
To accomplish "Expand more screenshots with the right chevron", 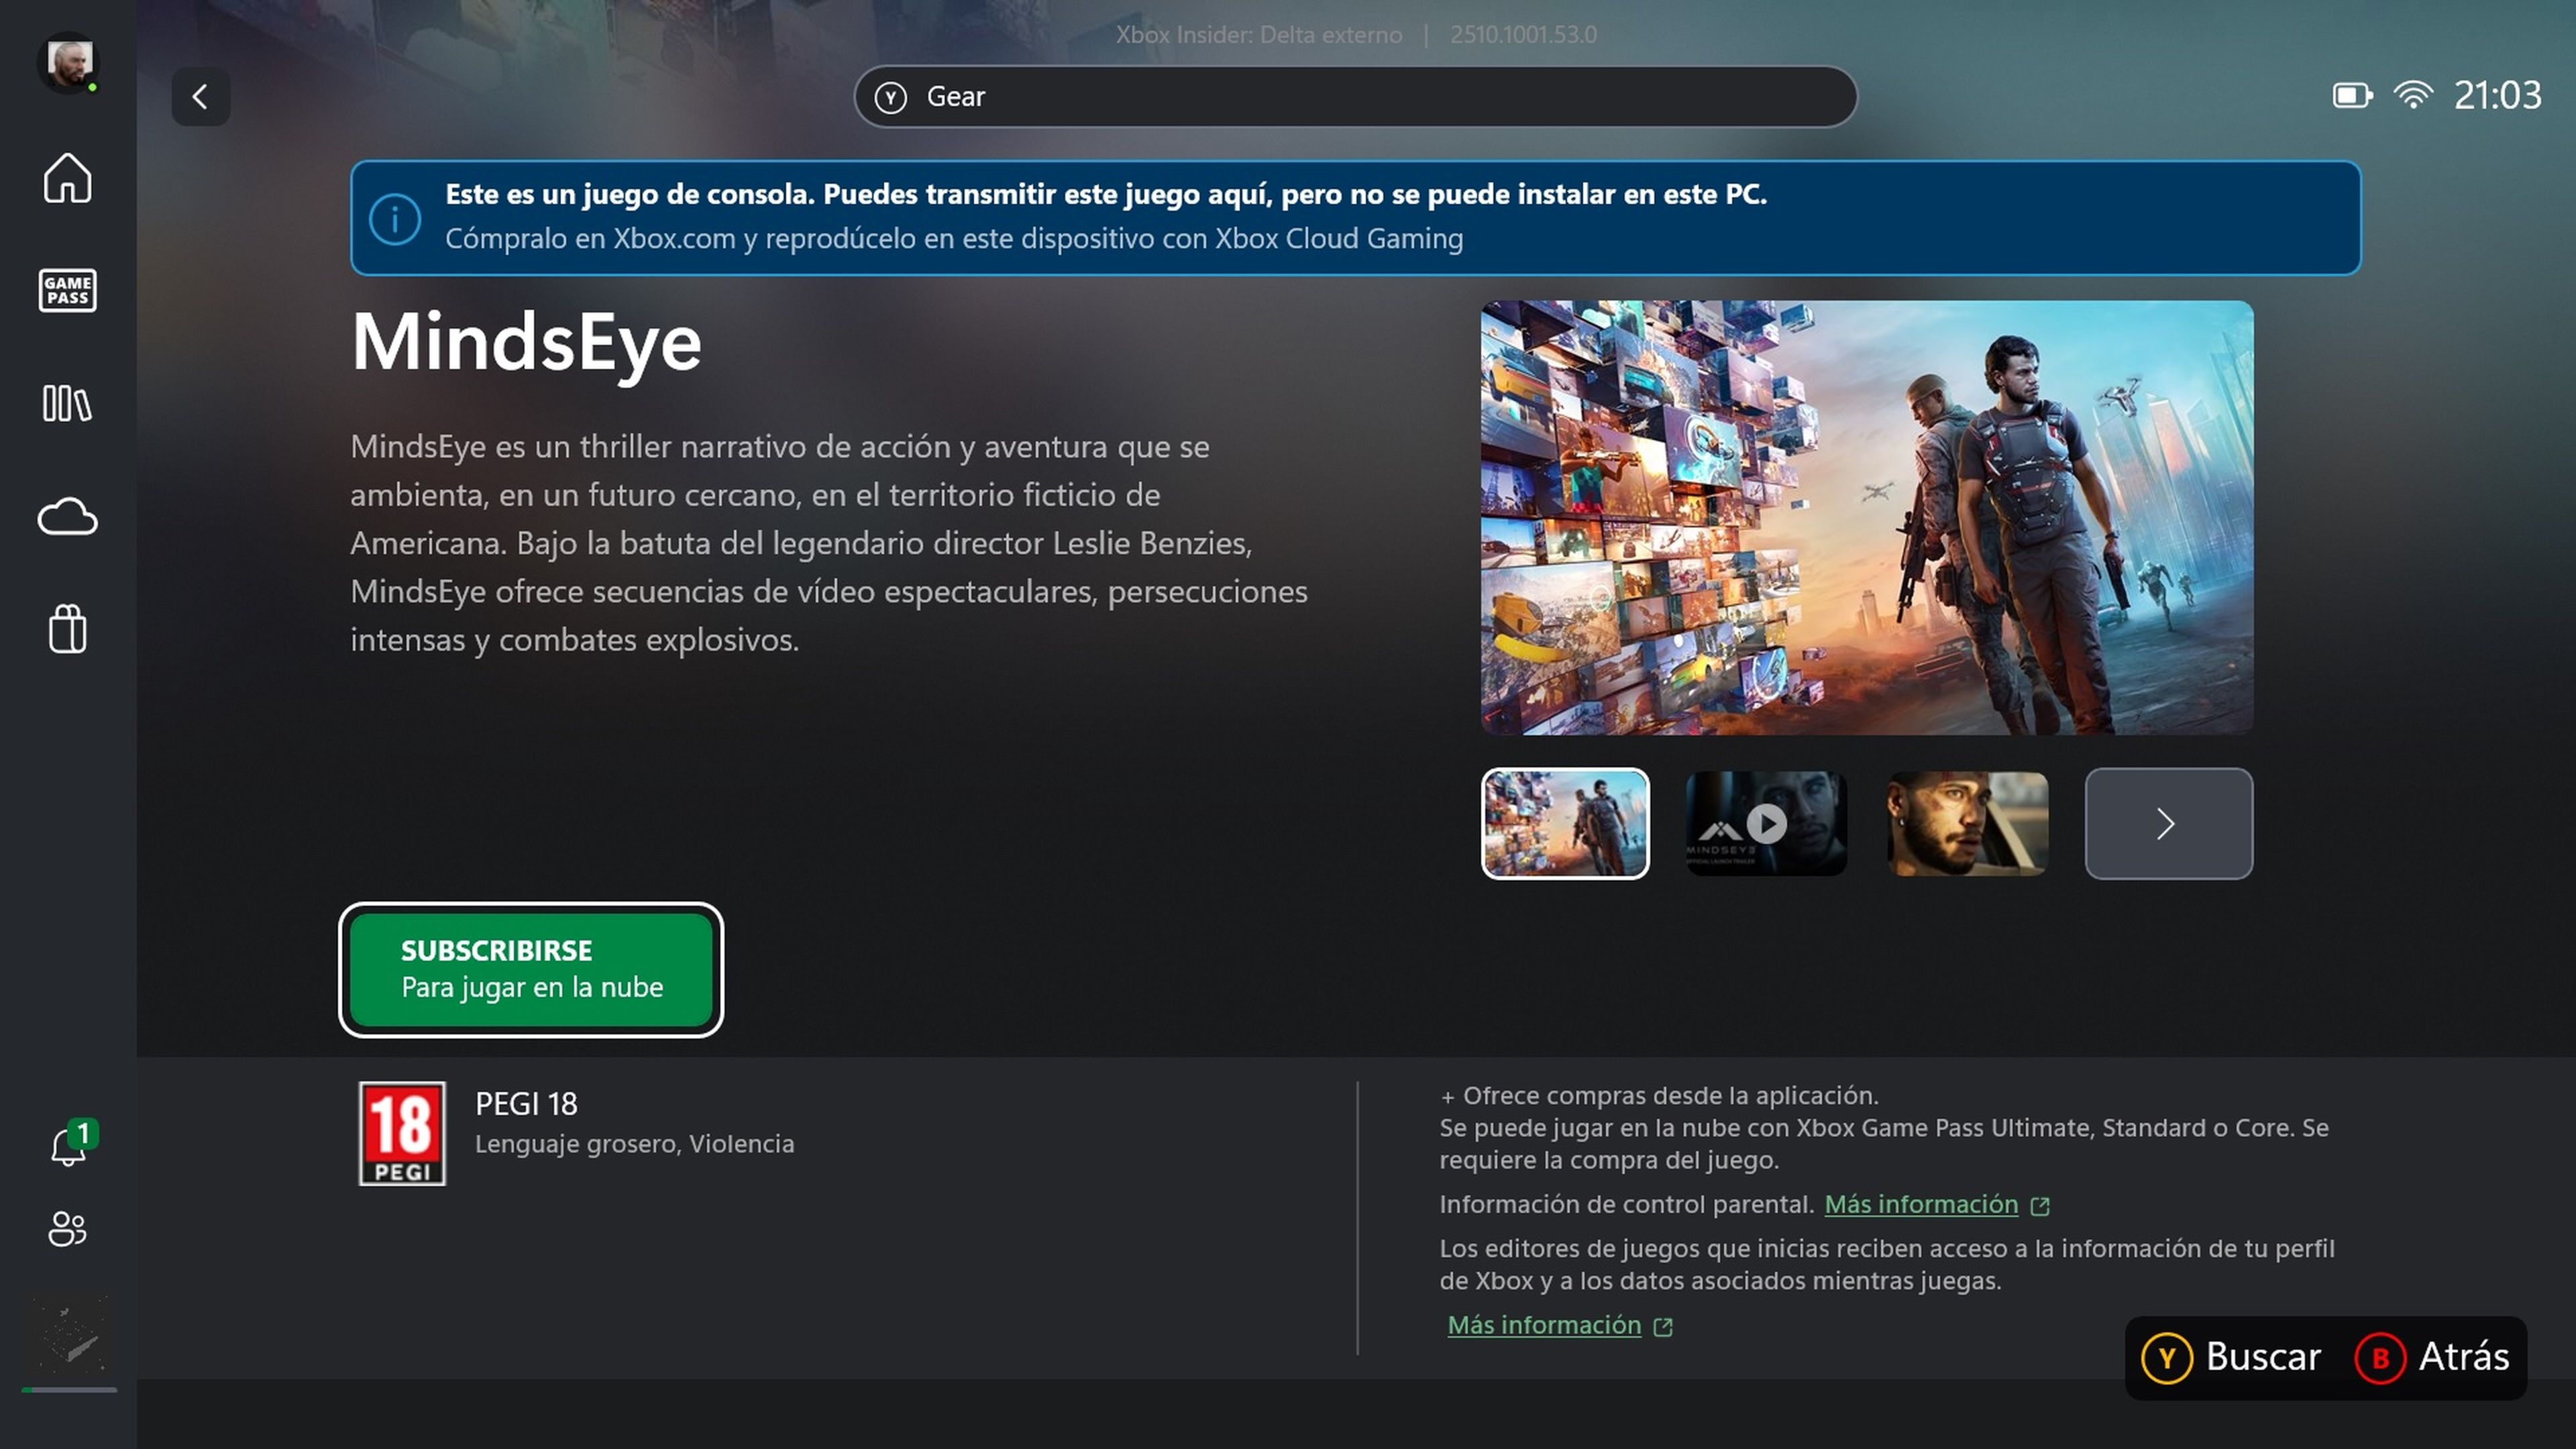I will coord(2168,823).
